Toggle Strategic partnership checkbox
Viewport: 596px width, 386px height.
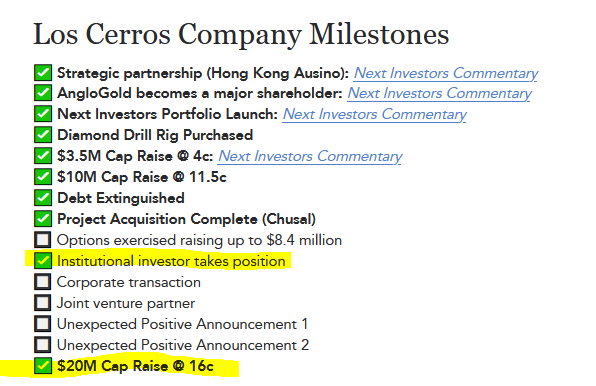43,73
